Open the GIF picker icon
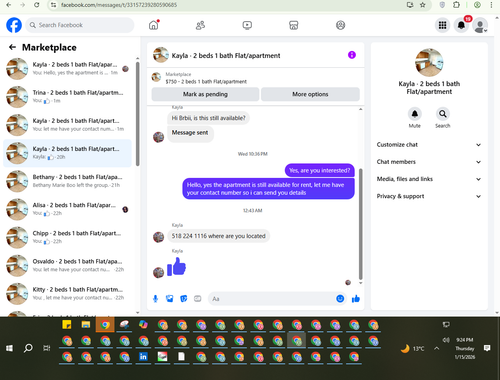Viewport: 500px width, 380px height. tap(198, 299)
